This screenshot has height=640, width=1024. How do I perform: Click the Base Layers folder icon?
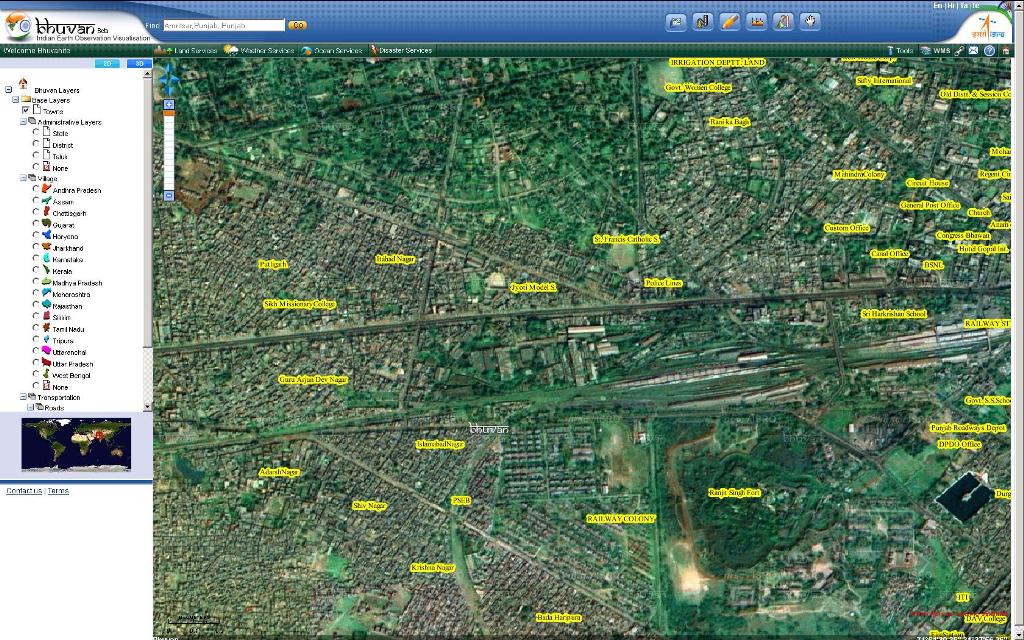26,100
